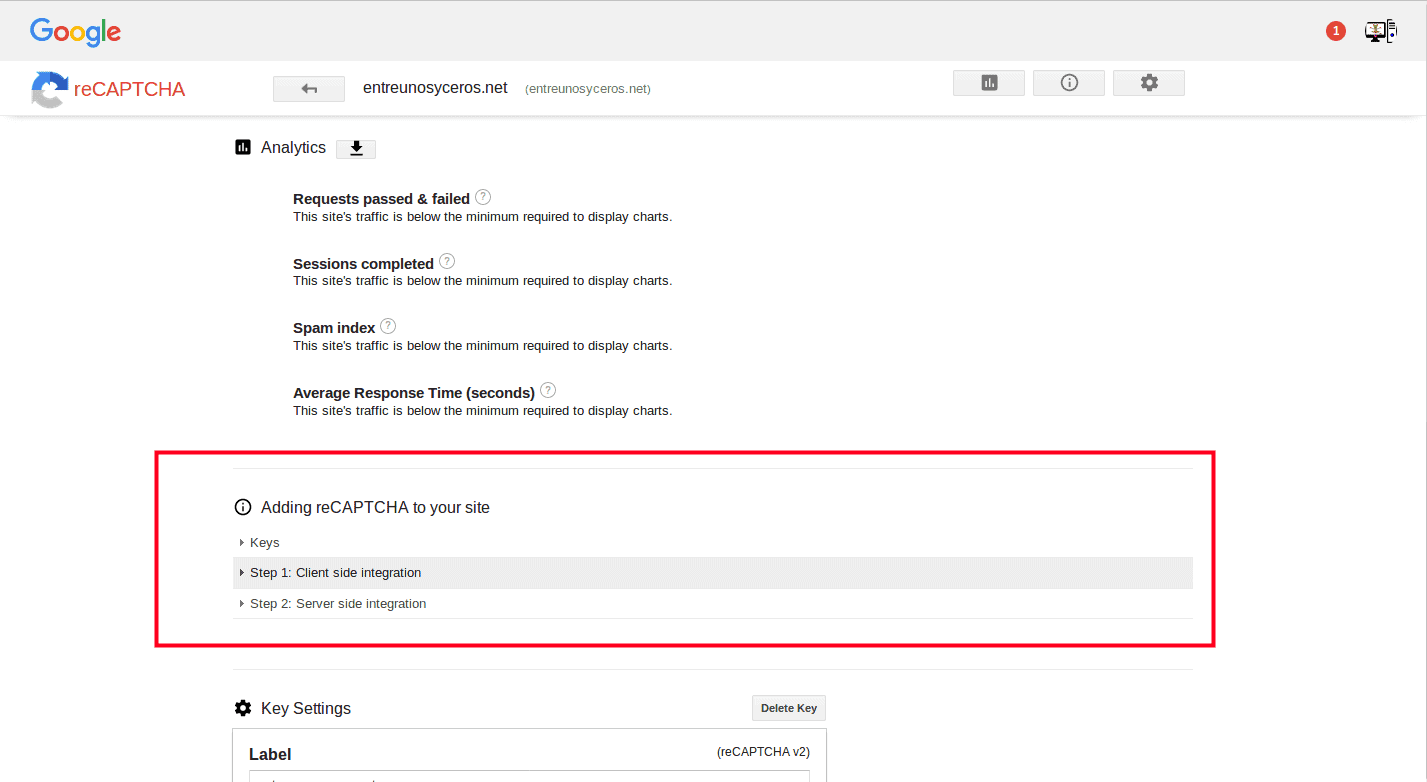Click the back arrow button
Screen dimensions: 1427x782
click(309, 89)
